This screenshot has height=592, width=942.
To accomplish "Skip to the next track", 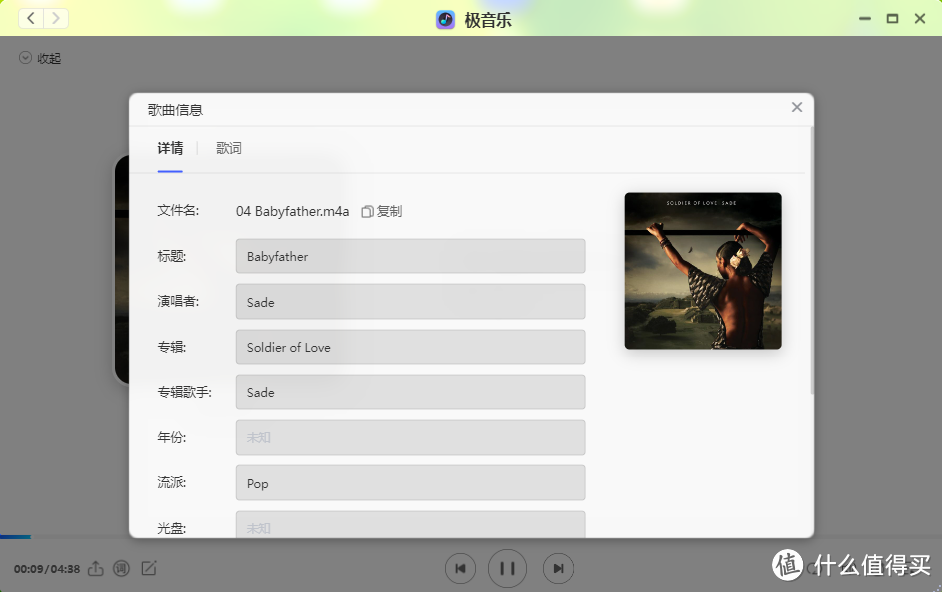I will [x=558, y=569].
